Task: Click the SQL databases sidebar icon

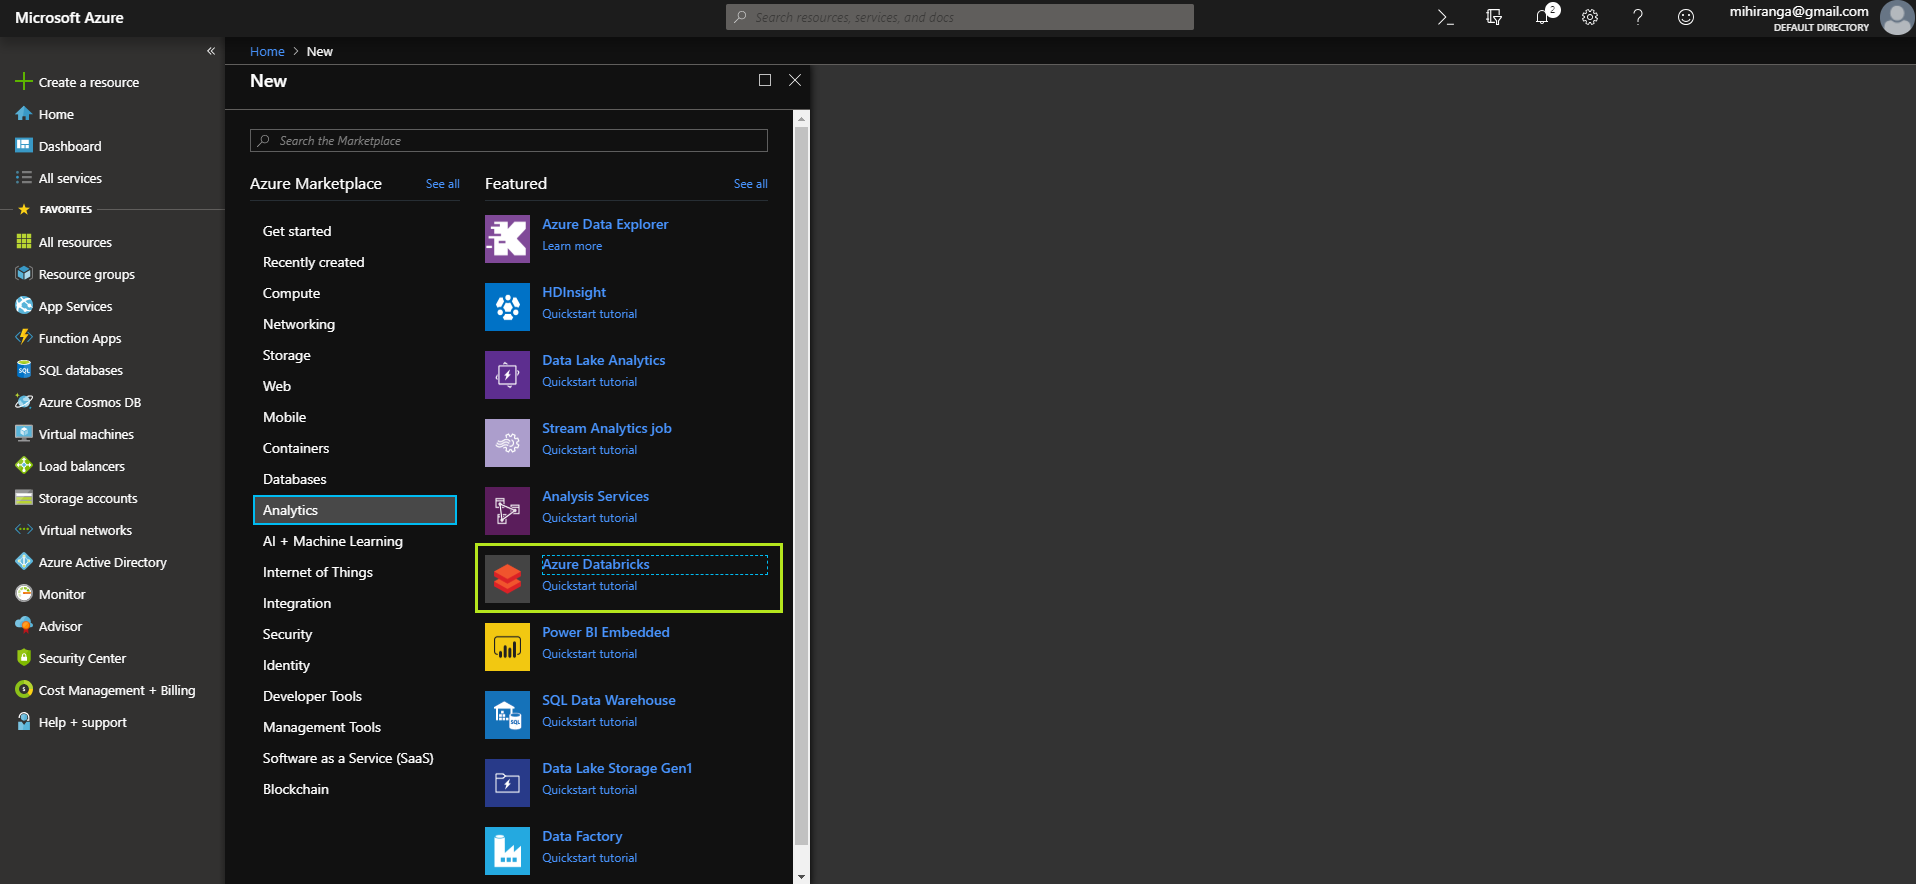Action: click(24, 369)
